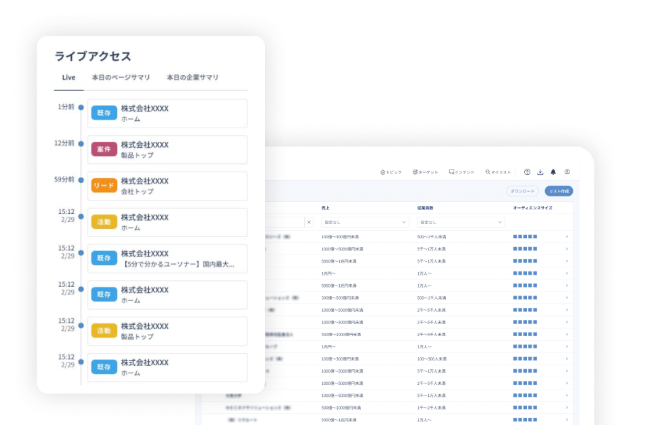Open the ターゲット menu in the header

pos(425,172)
